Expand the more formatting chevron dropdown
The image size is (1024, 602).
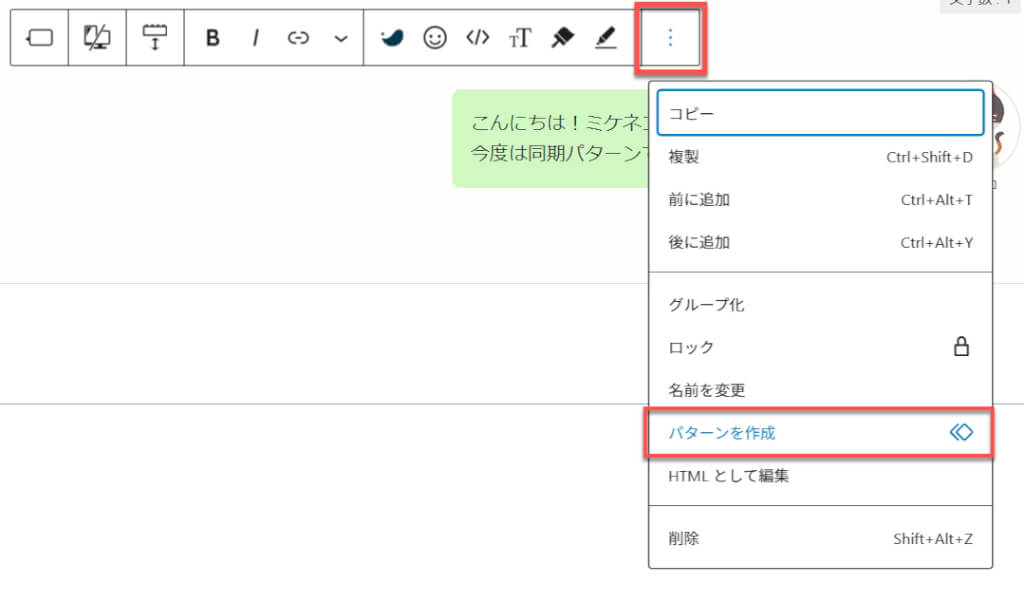point(341,38)
